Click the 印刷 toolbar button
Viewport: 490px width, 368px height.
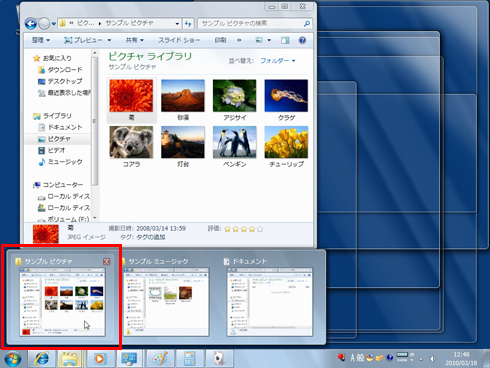220,40
